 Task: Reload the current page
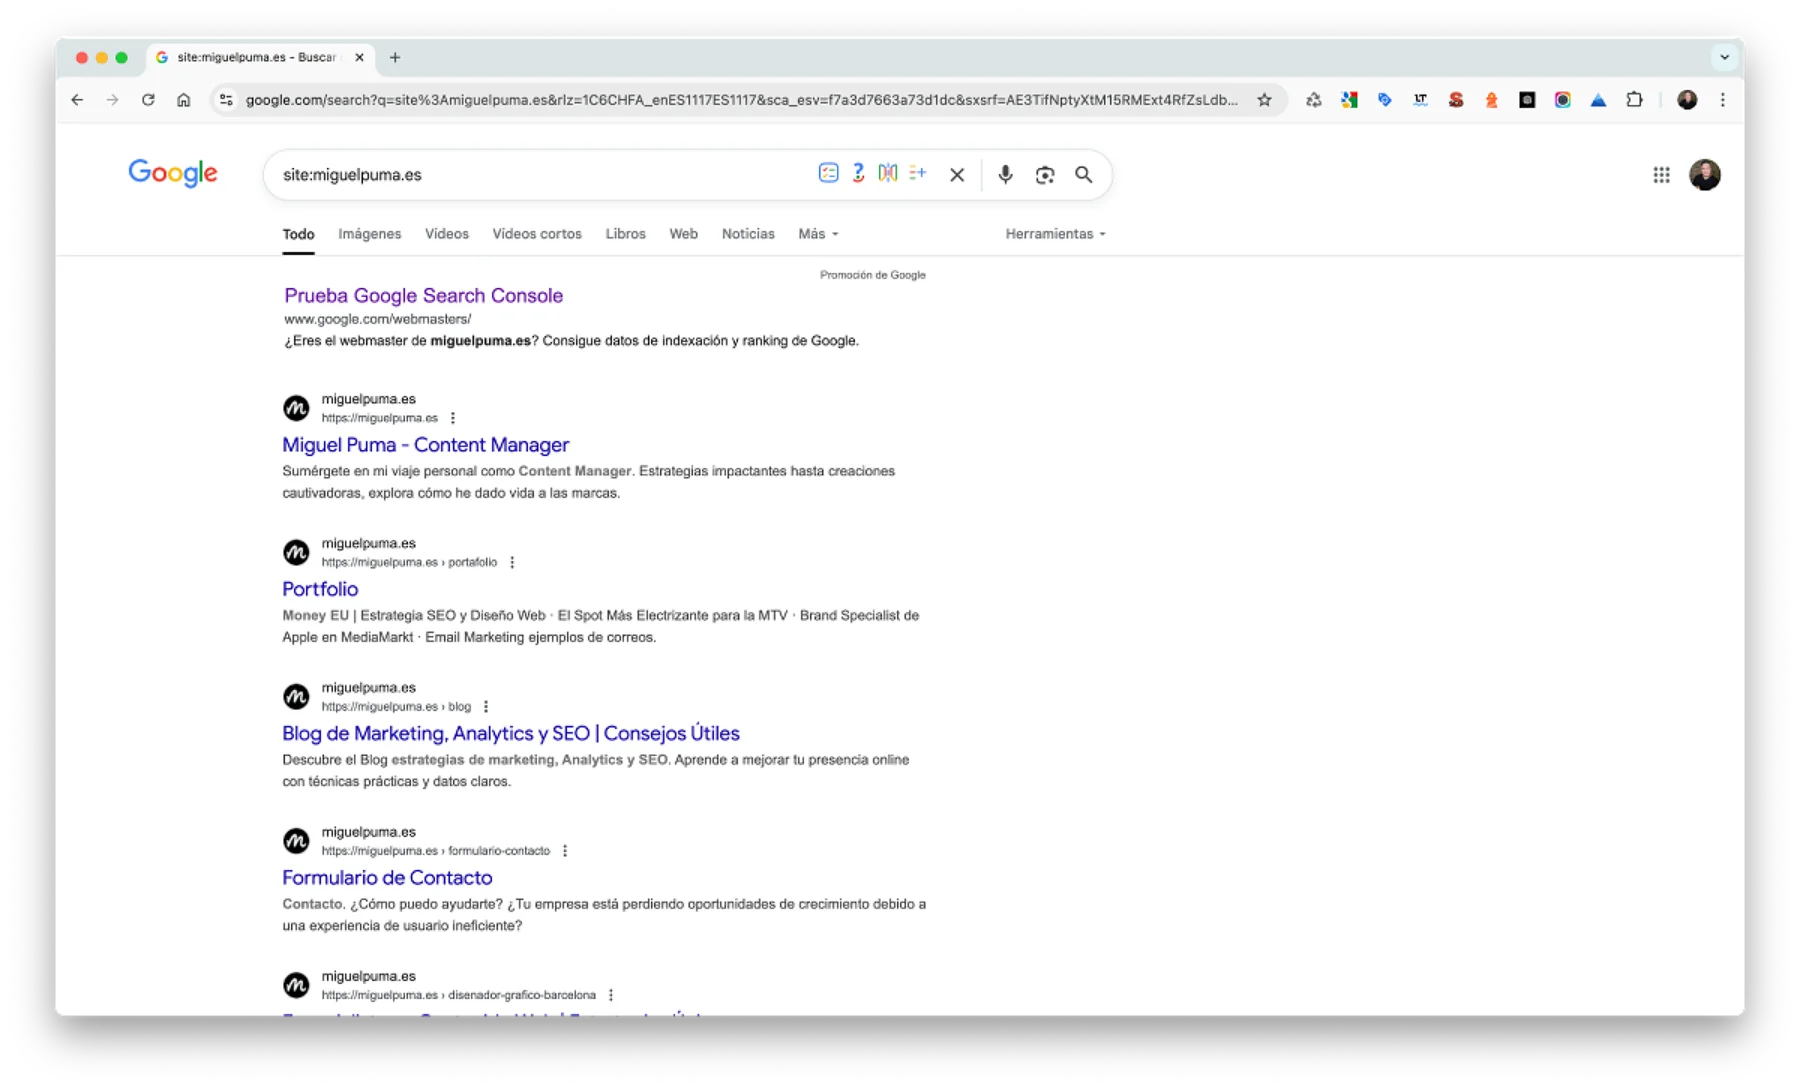click(x=148, y=100)
